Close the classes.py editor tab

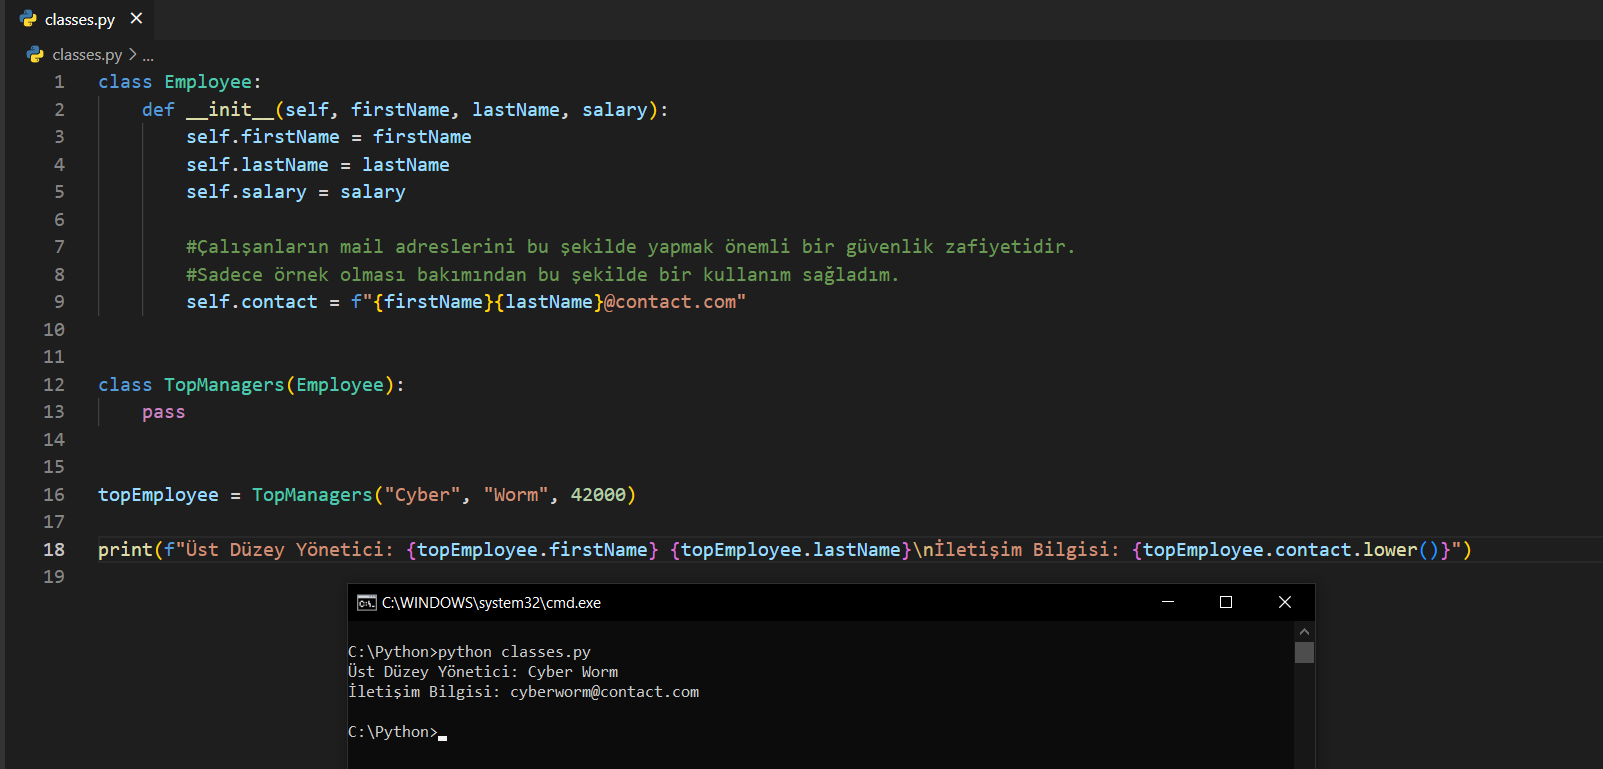tap(137, 19)
